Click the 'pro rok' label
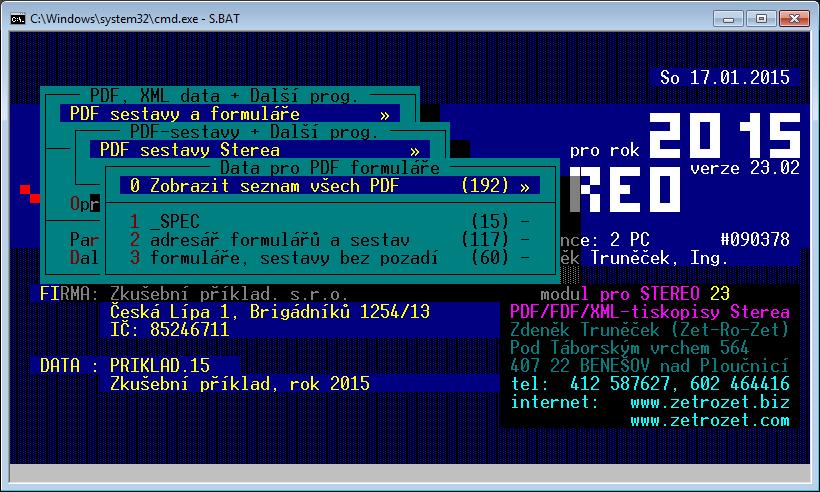The height and width of the screenshot is (492, 820). pyautogui.click(x=605, y=151)
